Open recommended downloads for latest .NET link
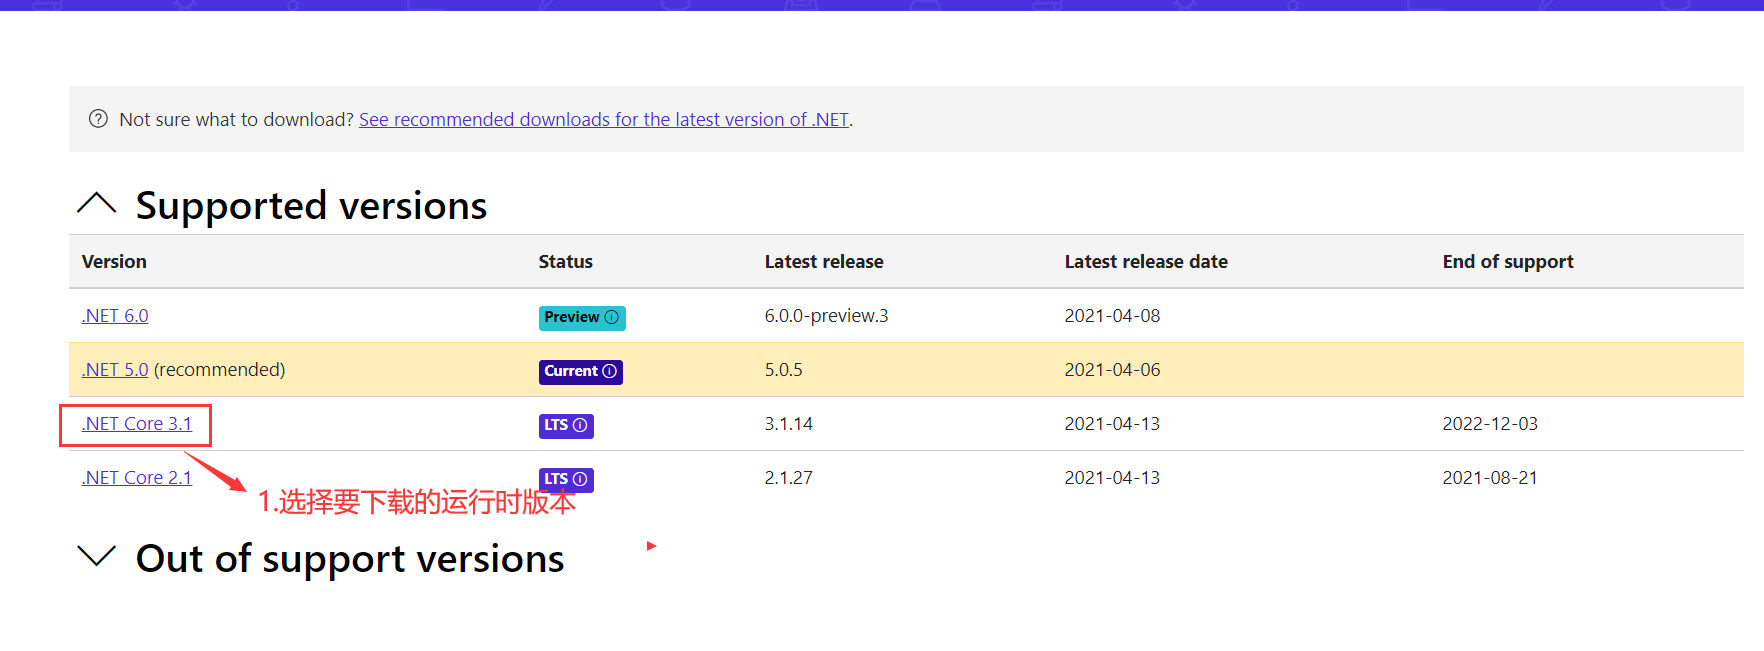The image size is (1764, 651). (604, 120)
